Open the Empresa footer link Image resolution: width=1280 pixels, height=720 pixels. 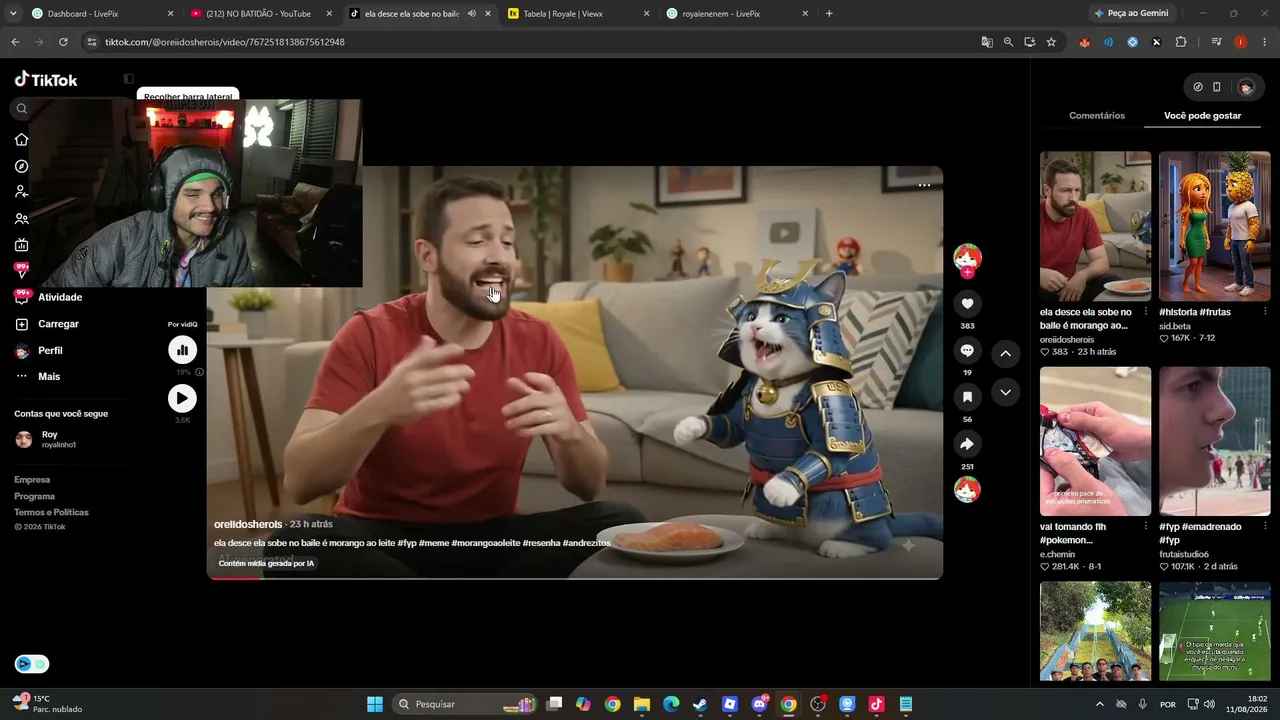click(x=32, y=480)
